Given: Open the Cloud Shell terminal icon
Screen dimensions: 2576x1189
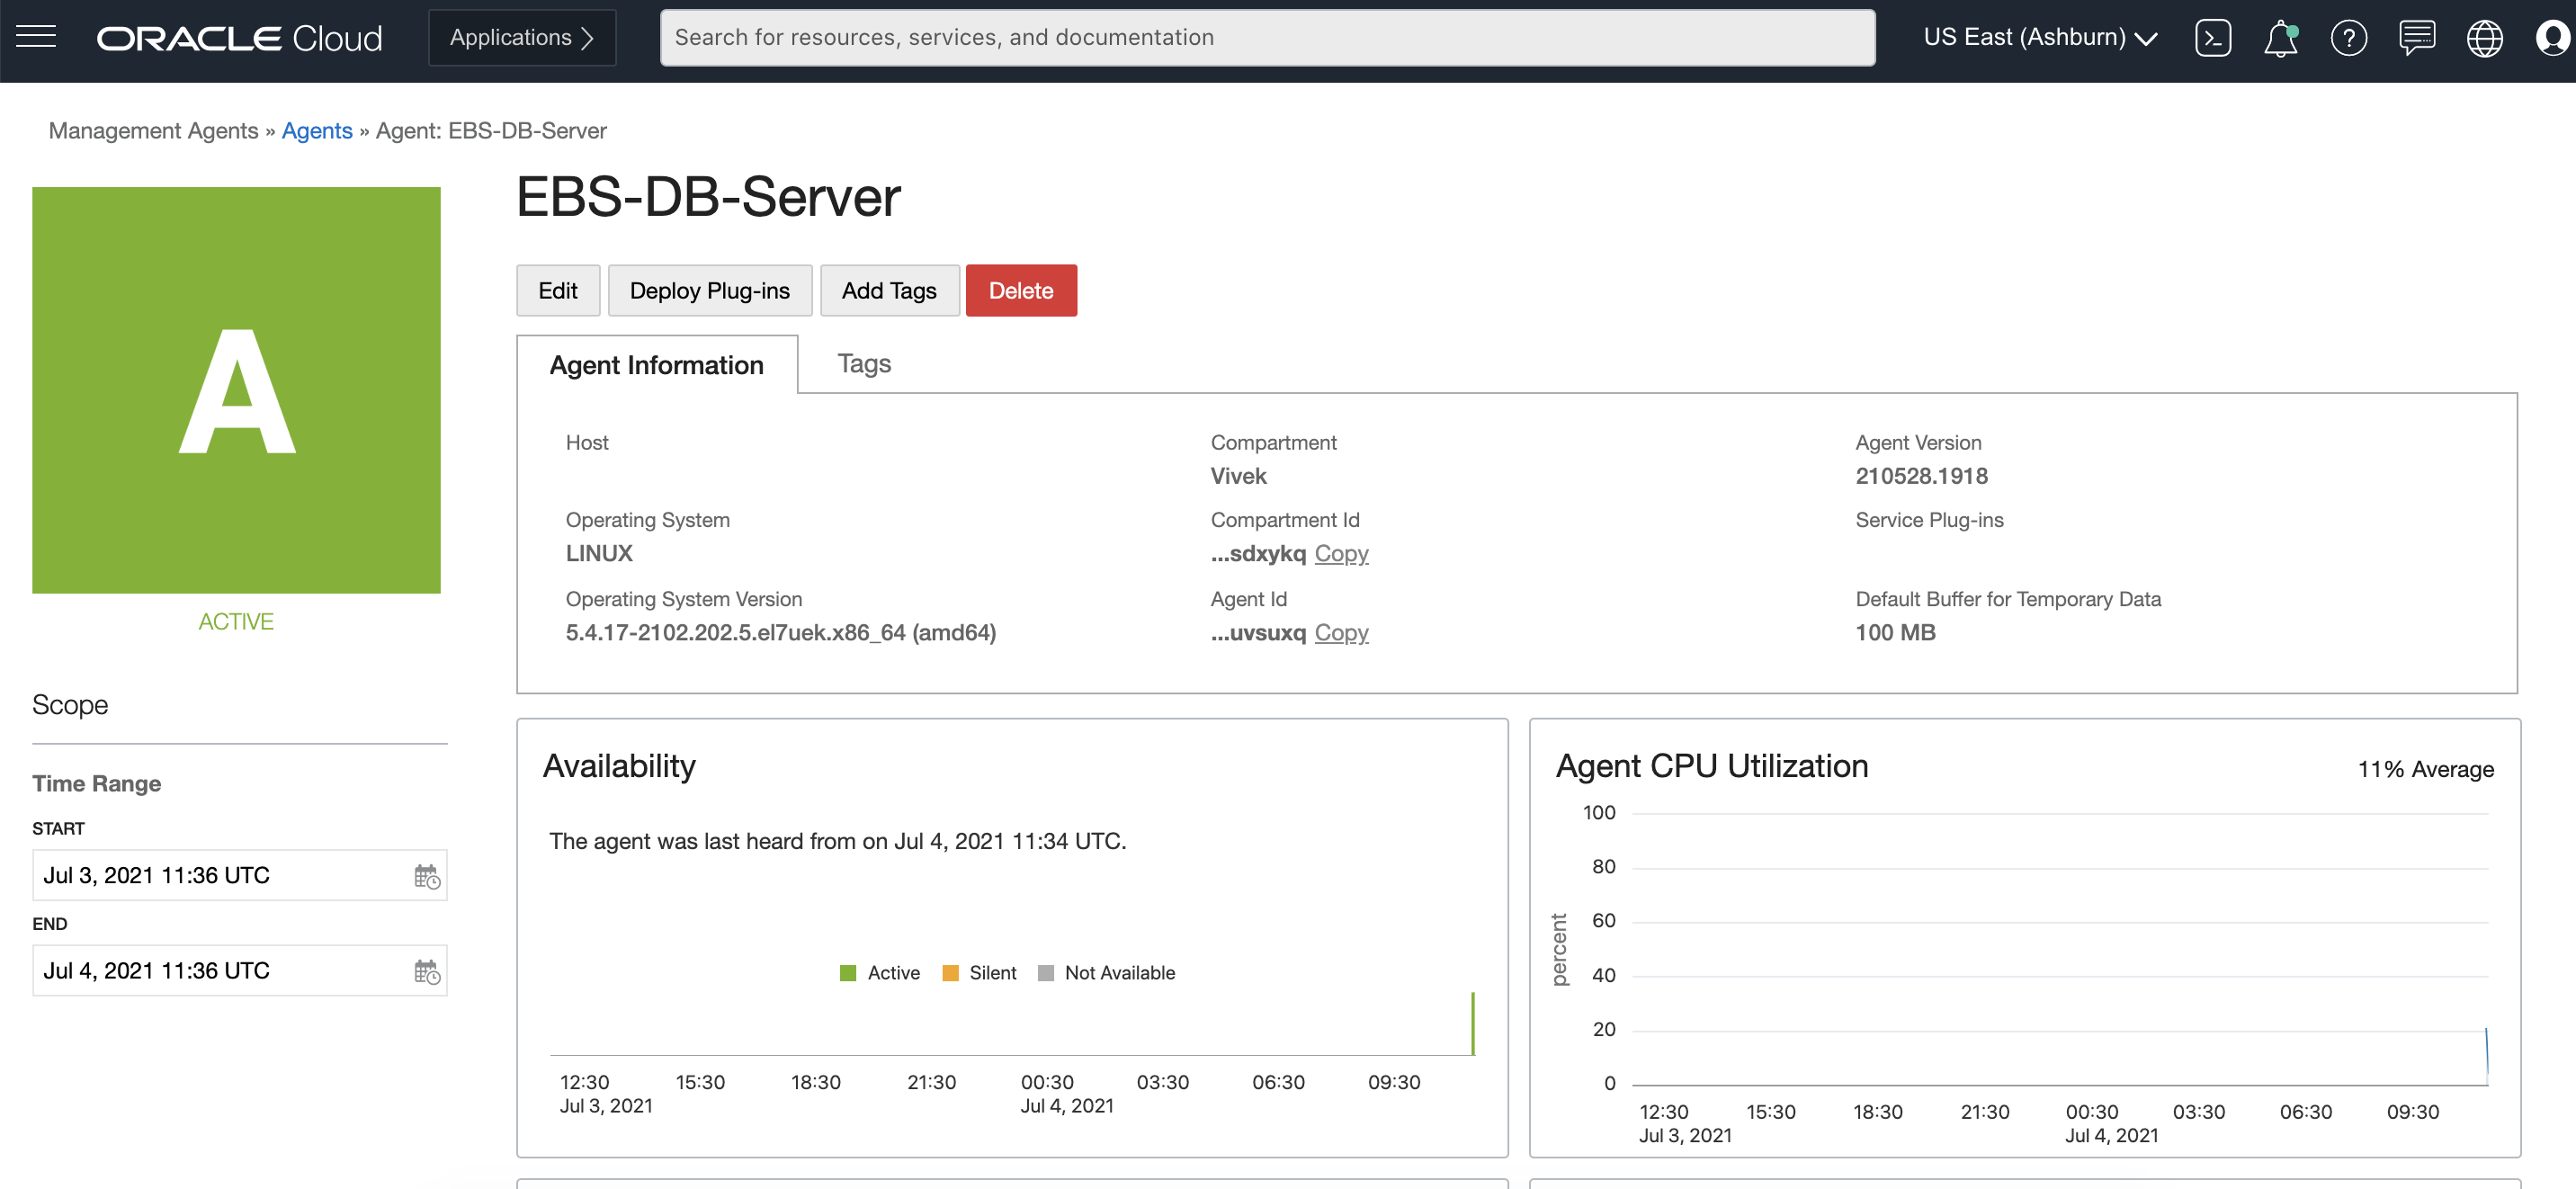Looking at the screenshot, I should pos(2213,37).
